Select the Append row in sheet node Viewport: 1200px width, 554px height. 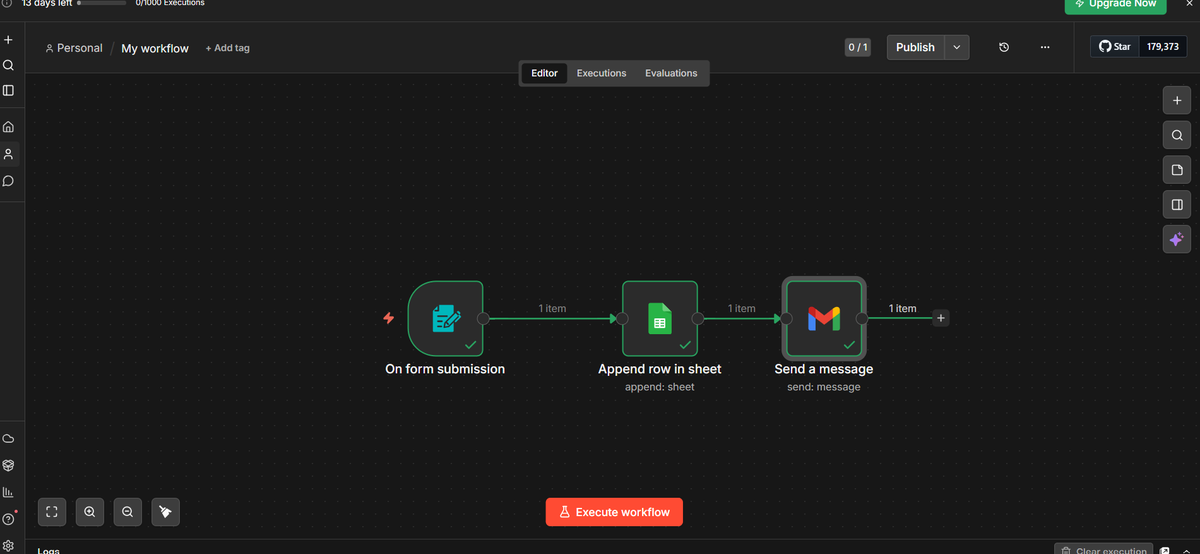(660, 319)
